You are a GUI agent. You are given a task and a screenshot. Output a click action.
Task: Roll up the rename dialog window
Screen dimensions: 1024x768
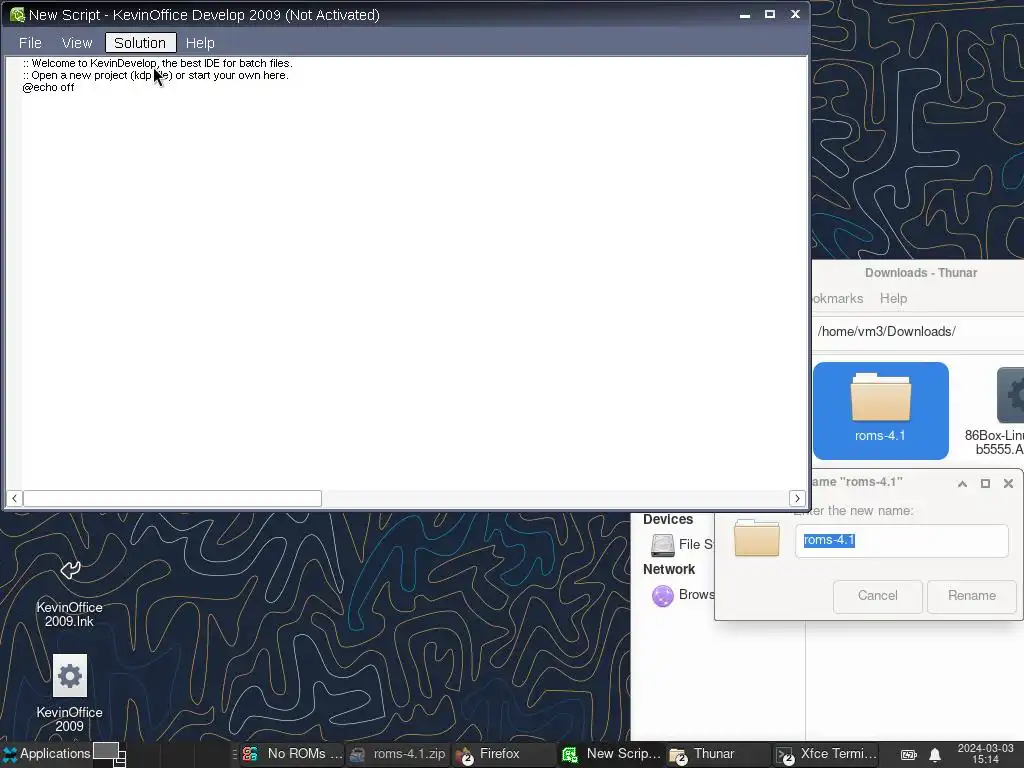[962, 483]
